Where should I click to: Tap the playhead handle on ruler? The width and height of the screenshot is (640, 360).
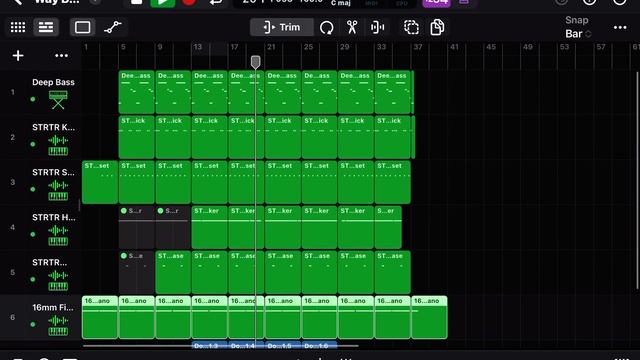256,62
